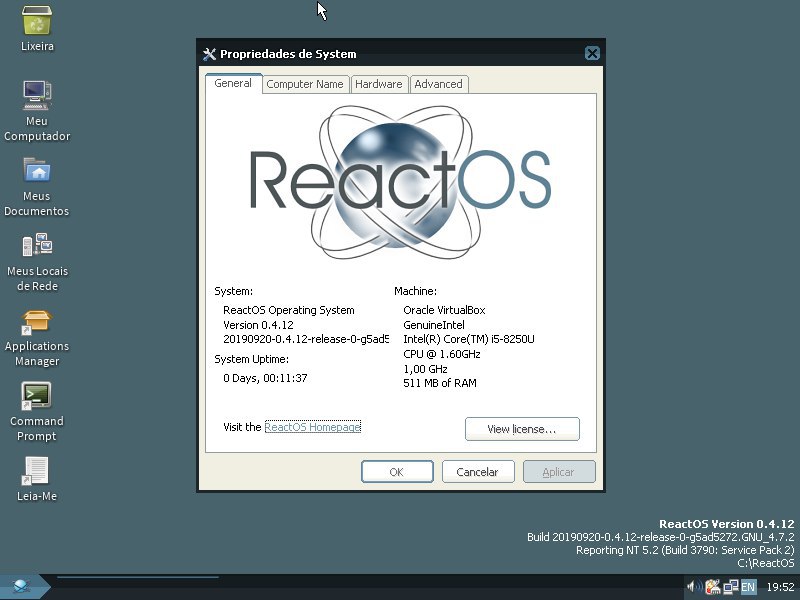Select the Leia-Me document icon
This screenshot has width=800, height=600.
tap(37, 470)
